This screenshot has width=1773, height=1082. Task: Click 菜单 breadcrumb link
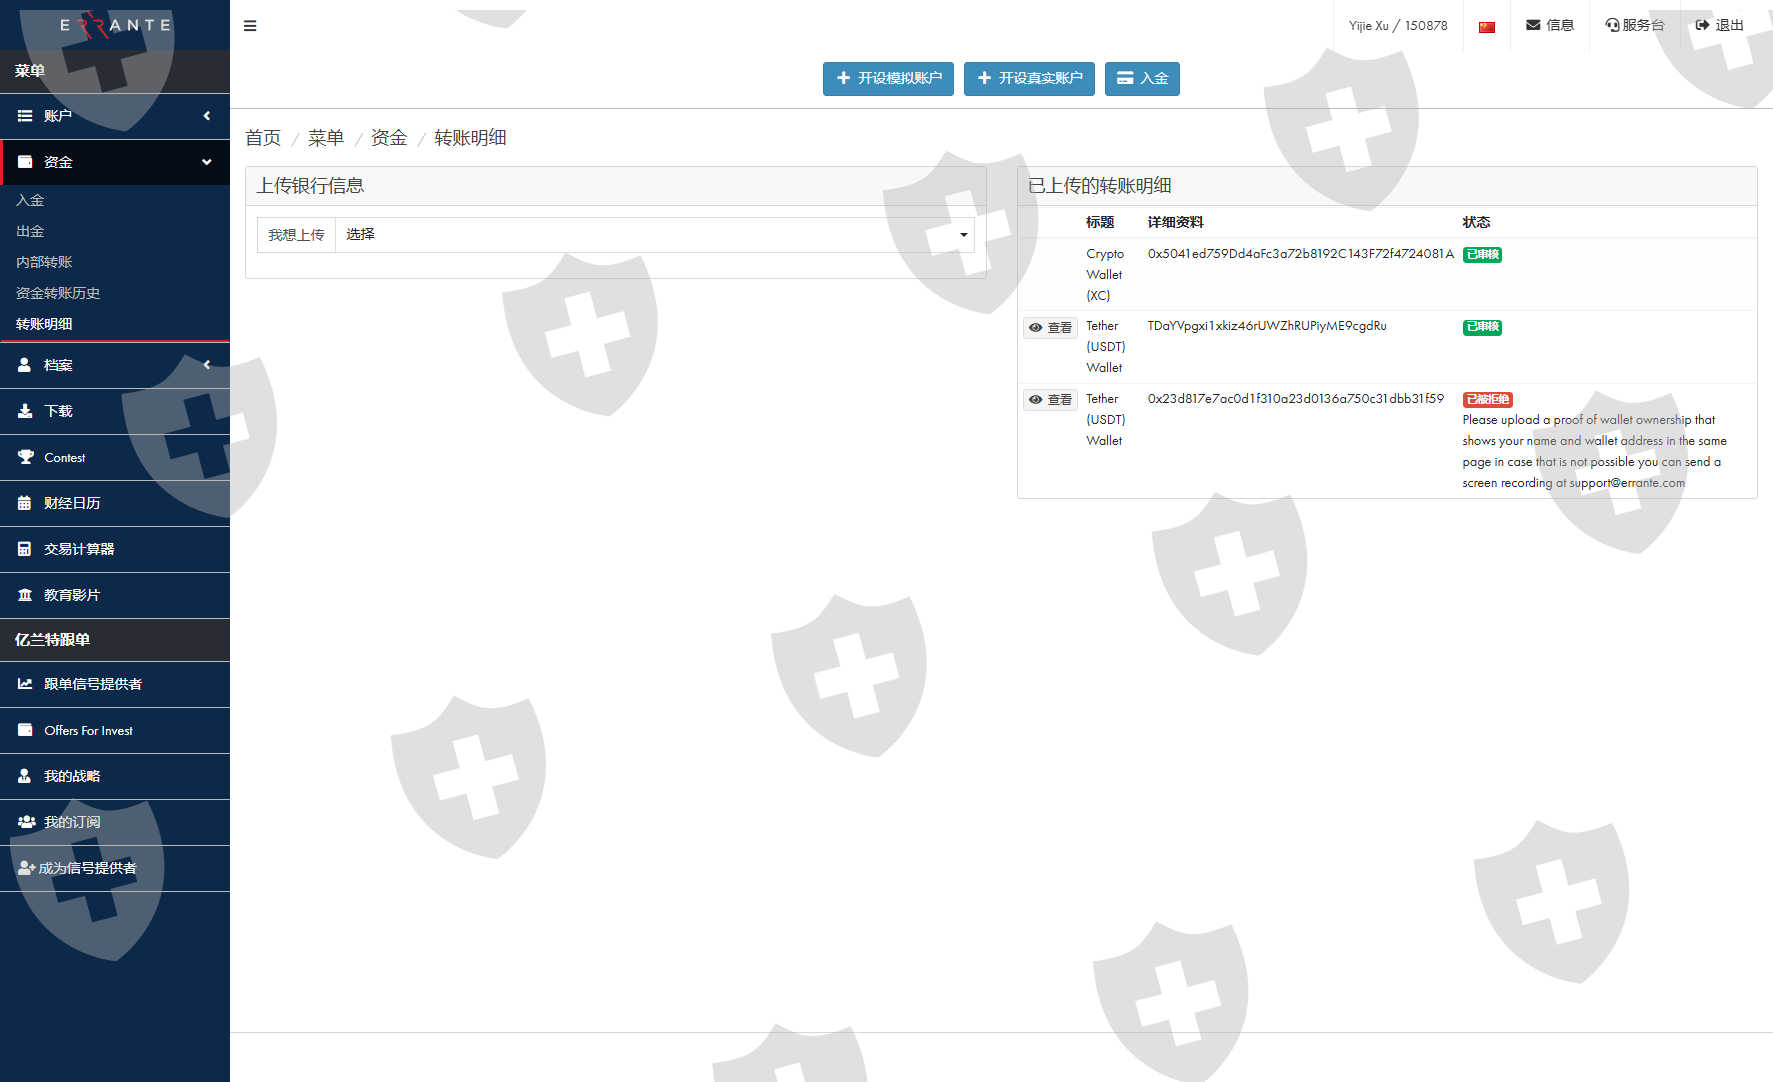point(326,138)
